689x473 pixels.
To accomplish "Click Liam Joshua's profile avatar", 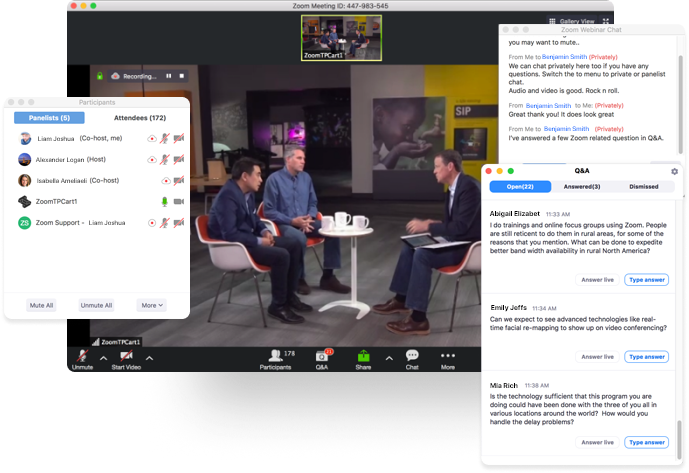I will point(25,138).
